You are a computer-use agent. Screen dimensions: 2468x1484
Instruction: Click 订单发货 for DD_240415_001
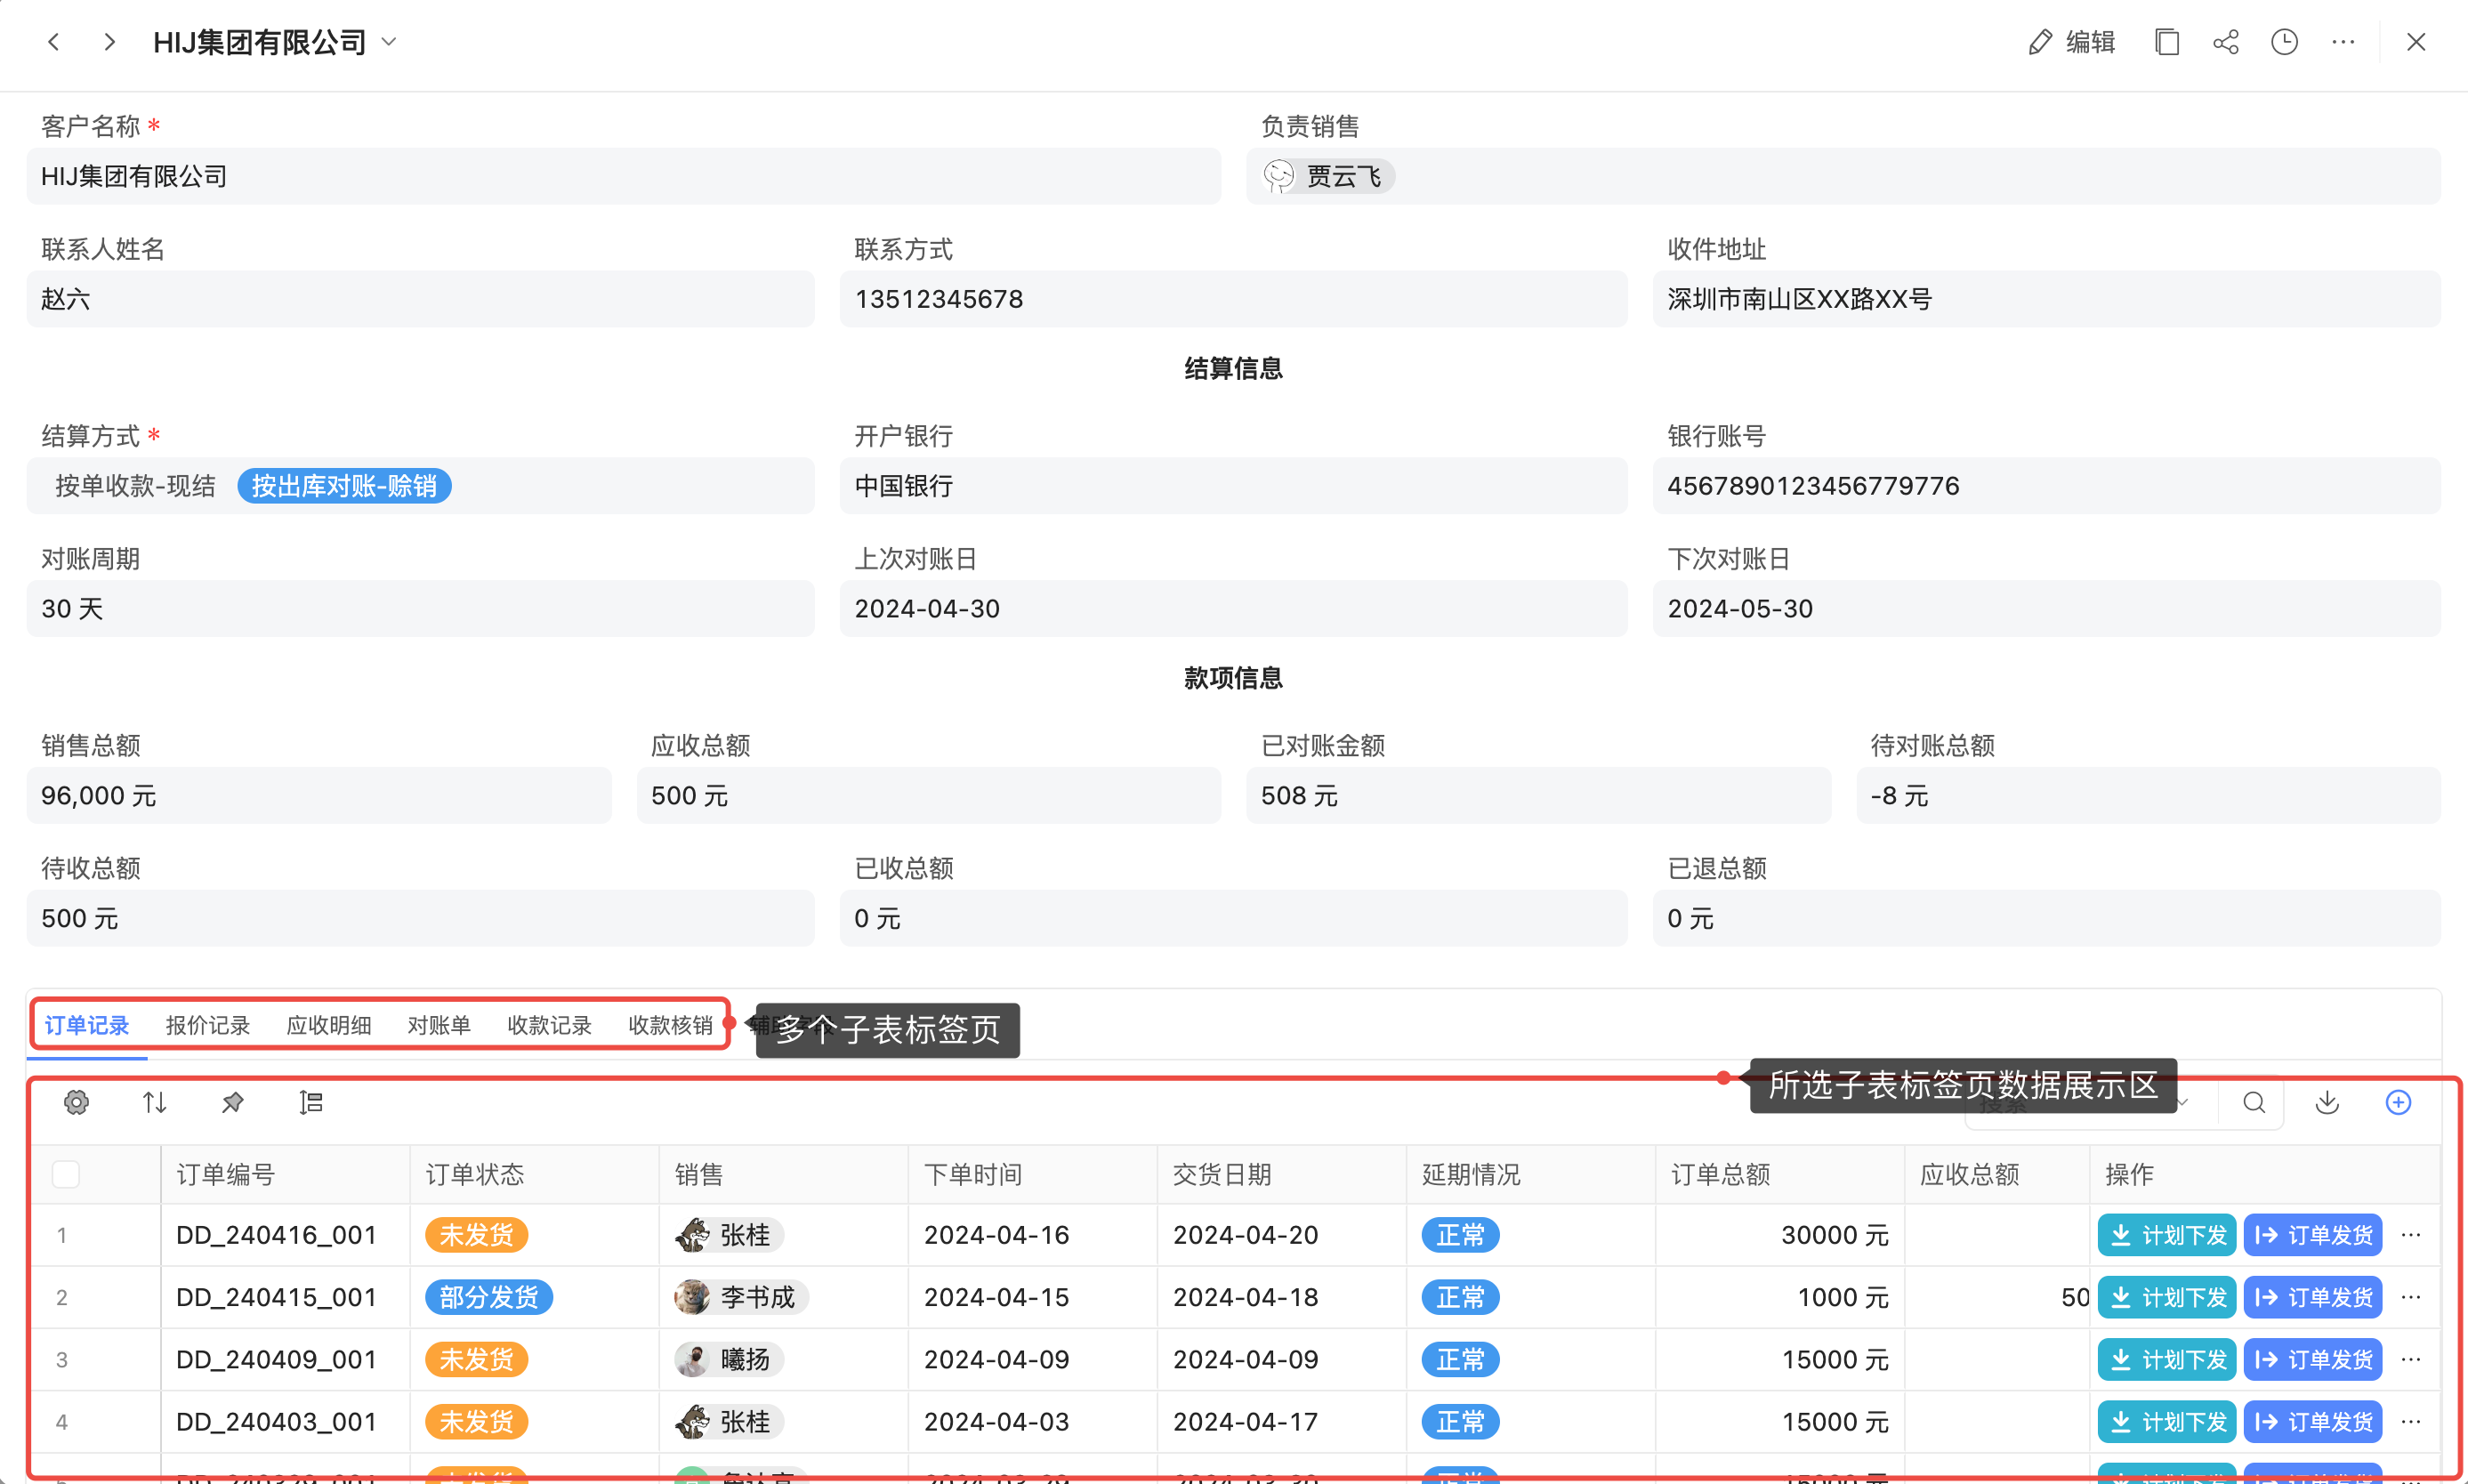coord(2313,1297)
